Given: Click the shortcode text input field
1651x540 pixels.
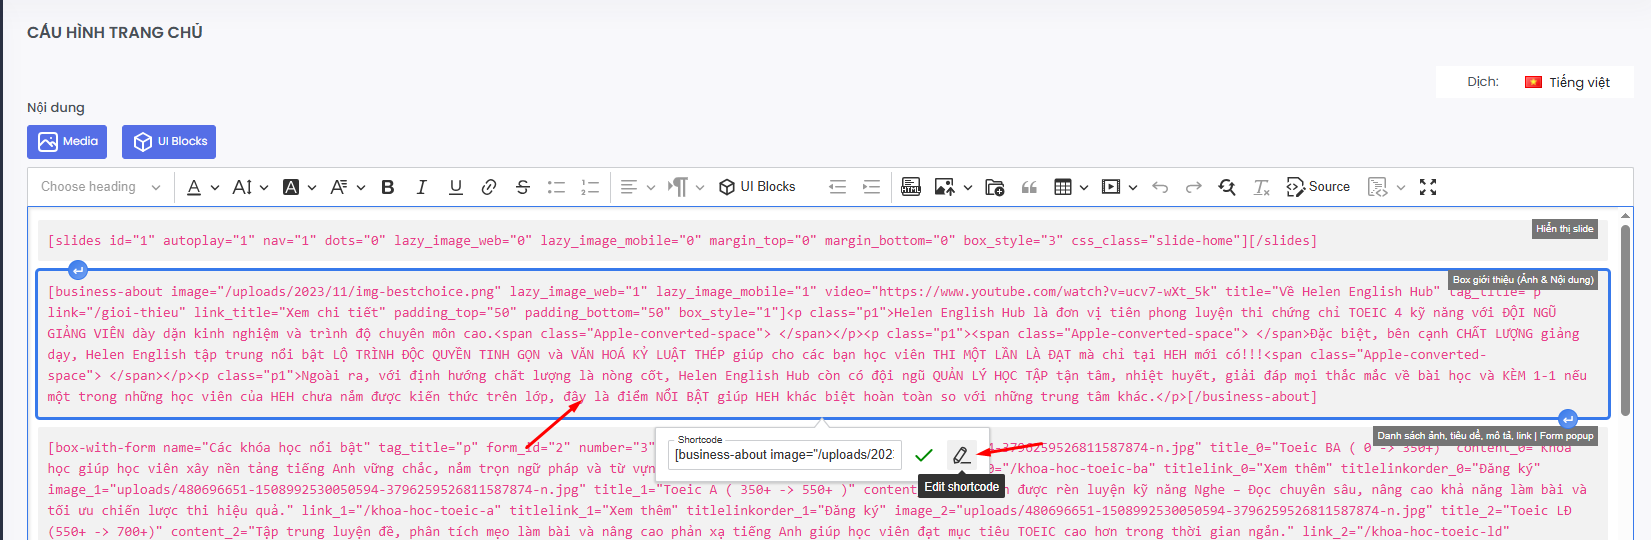Looking at the screenshot, I should coord(783,455).
